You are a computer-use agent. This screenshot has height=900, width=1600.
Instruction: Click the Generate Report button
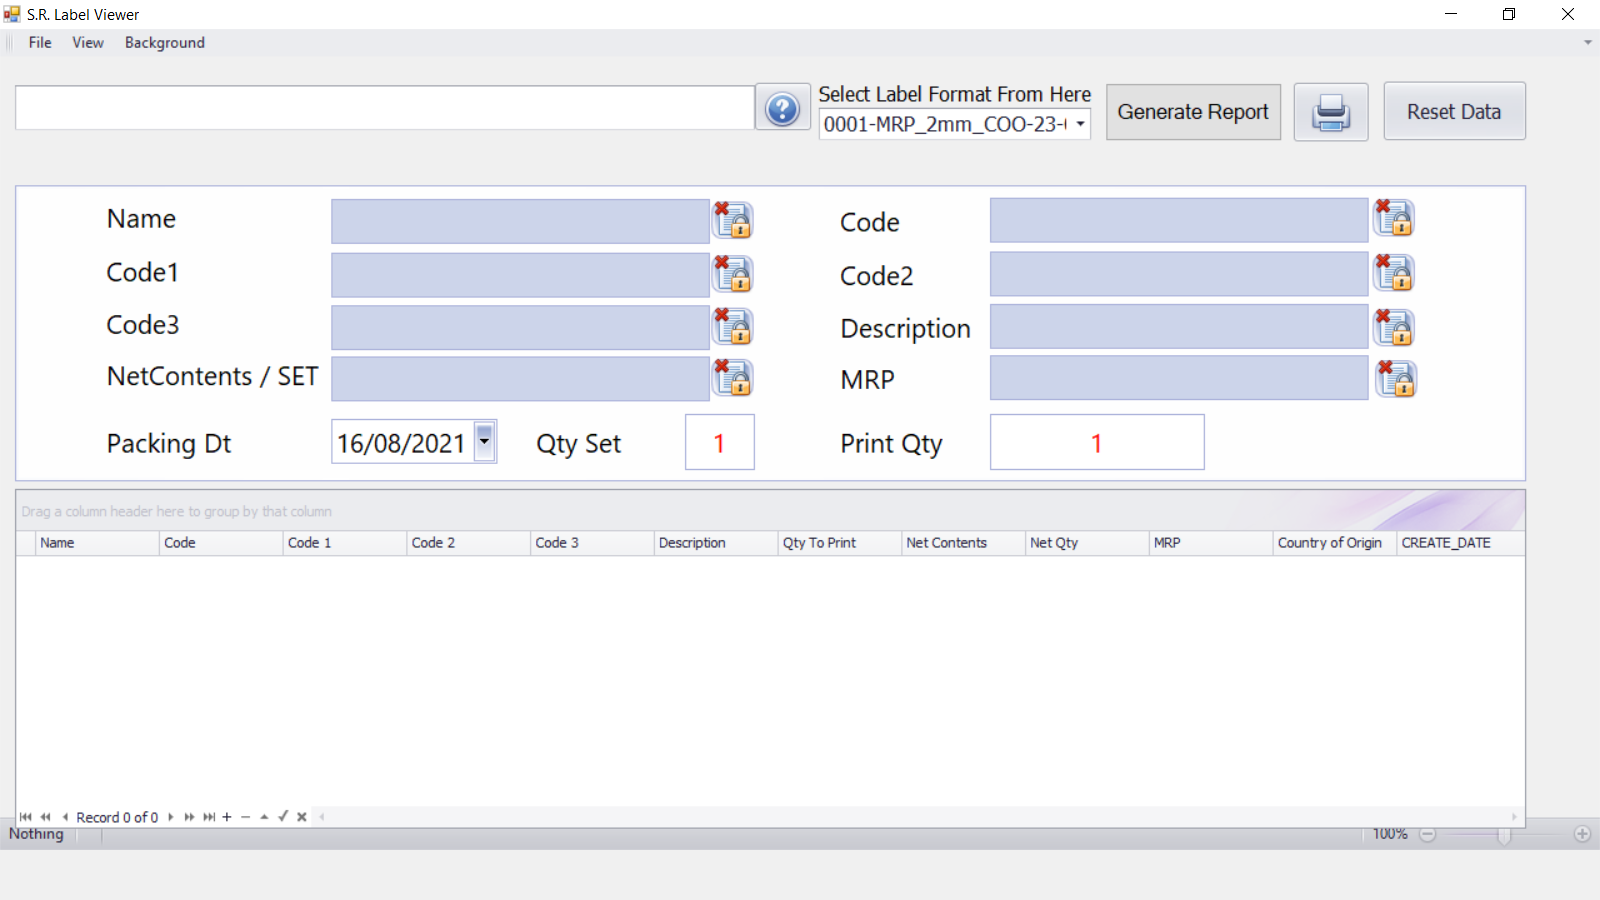(x=1192, y=112)
